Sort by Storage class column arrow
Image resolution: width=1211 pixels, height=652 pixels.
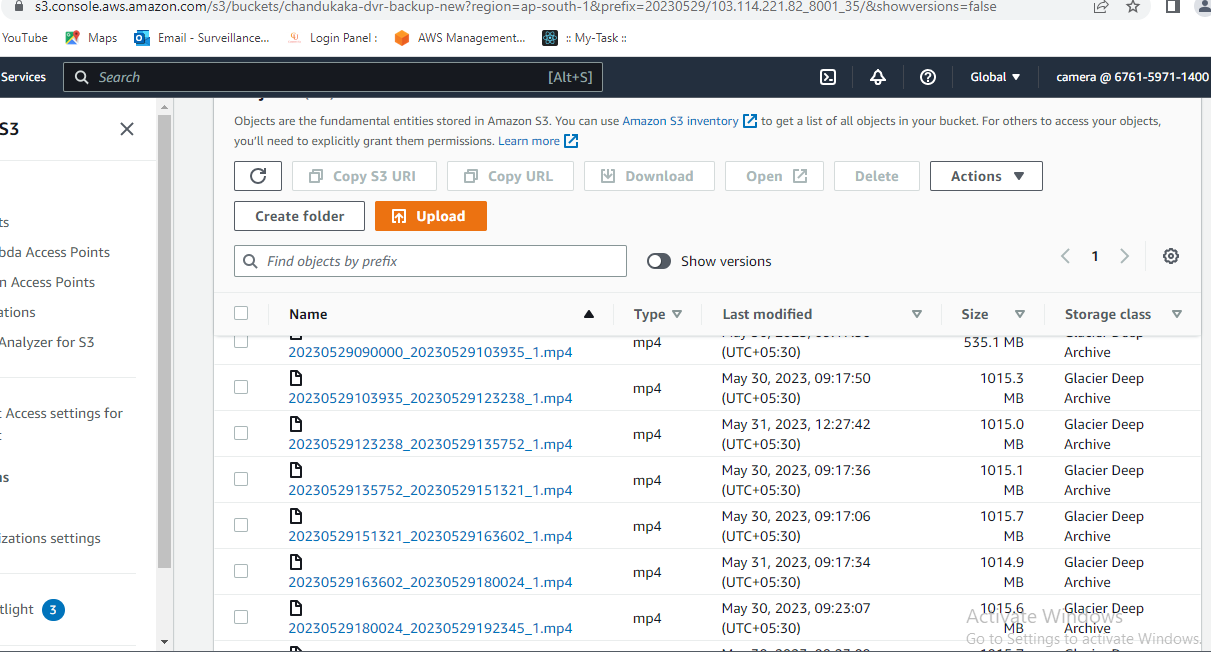coord(1177,314)
